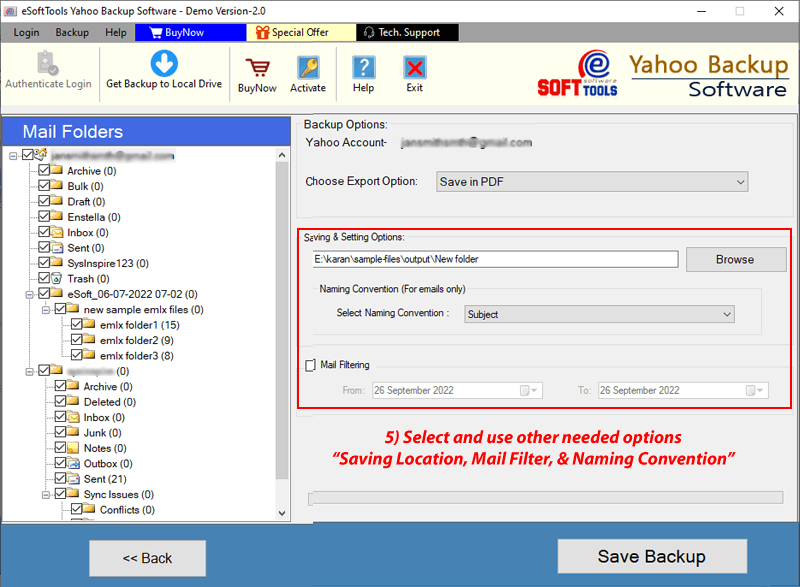Screen dimensions: 800x587
Task: Click the Get Backup to Local Drive icon
Action: tap(164, 65)
